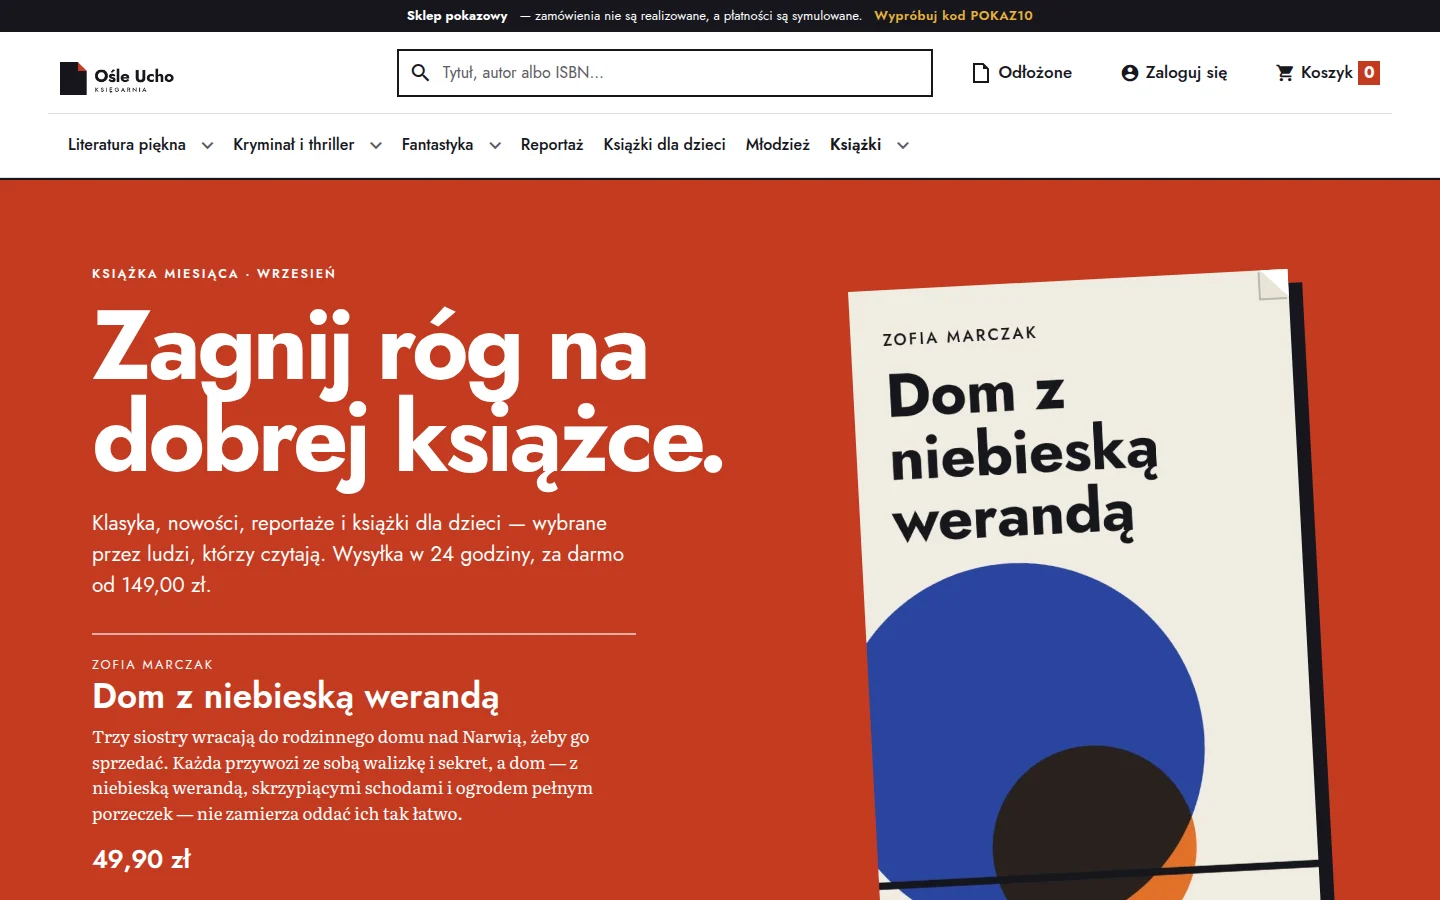Screen dimensions: 1440x900
Task: Open the Dom z niebieską werandą book title
Action: click(x=295, y=696)
